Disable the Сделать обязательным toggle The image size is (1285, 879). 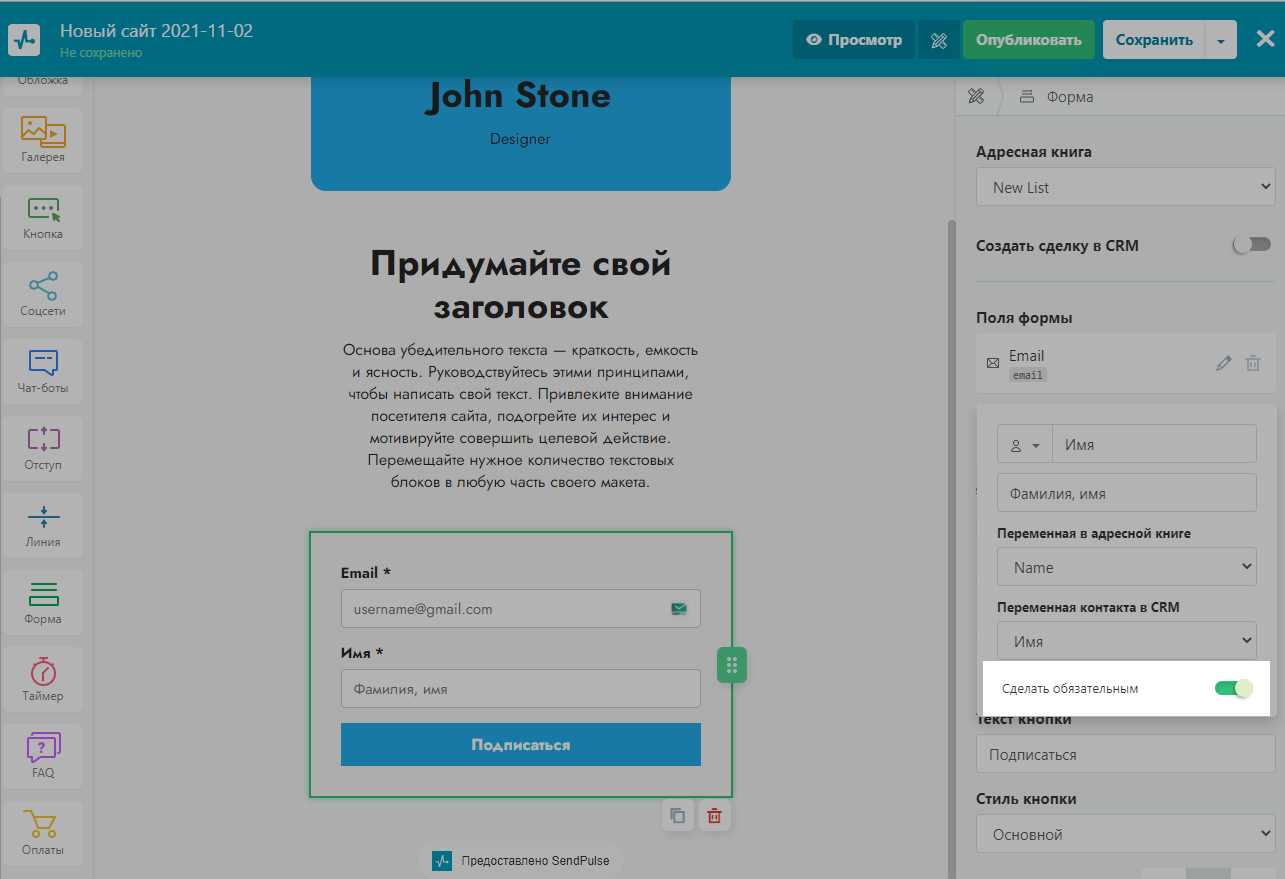pos(1233,688)
